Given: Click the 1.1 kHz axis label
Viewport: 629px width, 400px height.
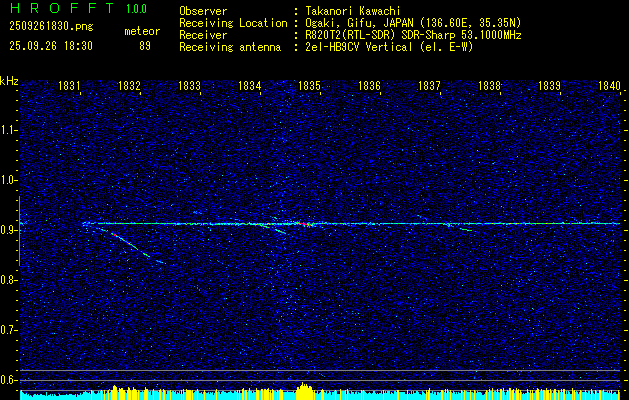Looking at the screenshot, I should [9, 130].
